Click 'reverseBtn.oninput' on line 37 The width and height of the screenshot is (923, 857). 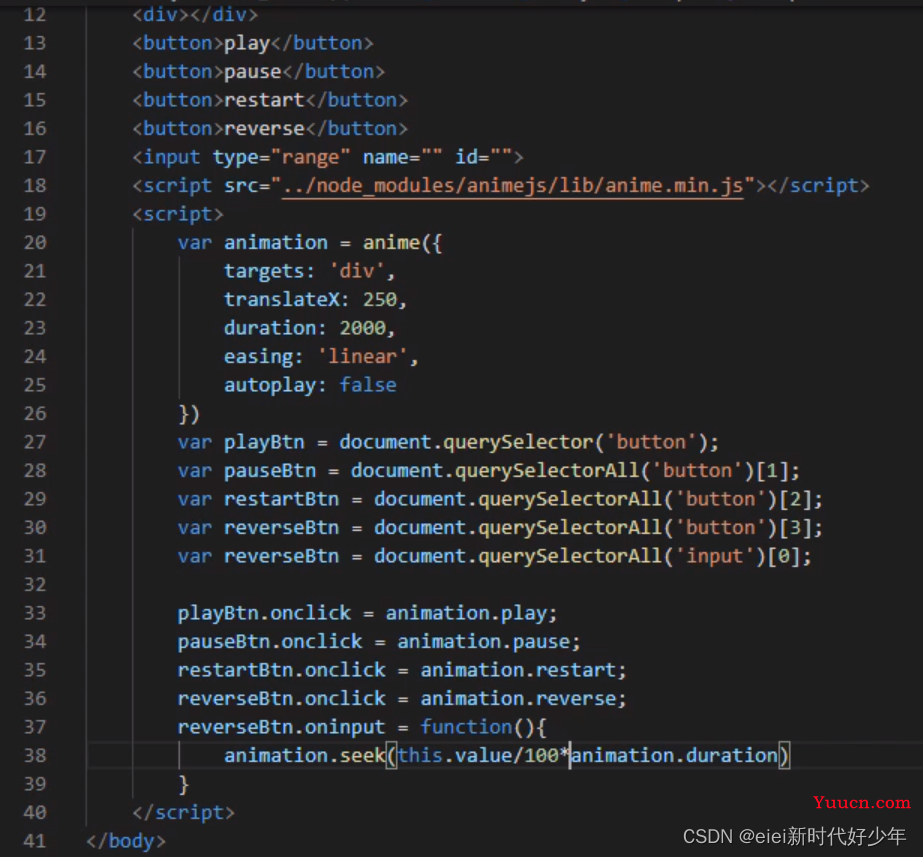[281, 728]
